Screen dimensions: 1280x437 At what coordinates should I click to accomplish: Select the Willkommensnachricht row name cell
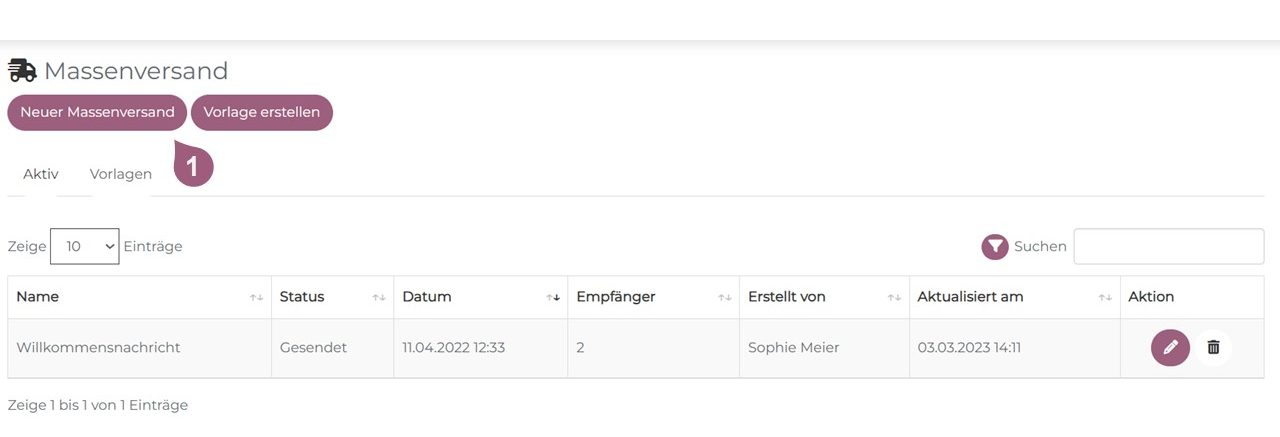point(98,348)
